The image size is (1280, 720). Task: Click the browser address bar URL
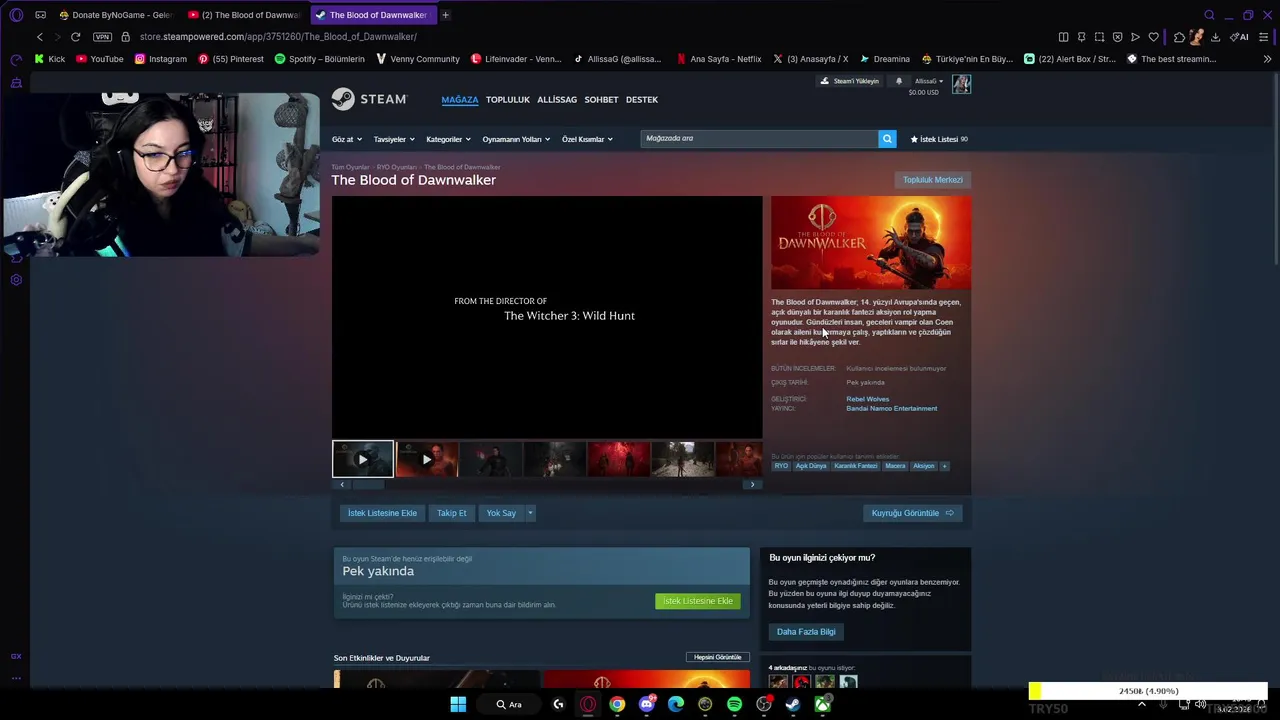278,37
